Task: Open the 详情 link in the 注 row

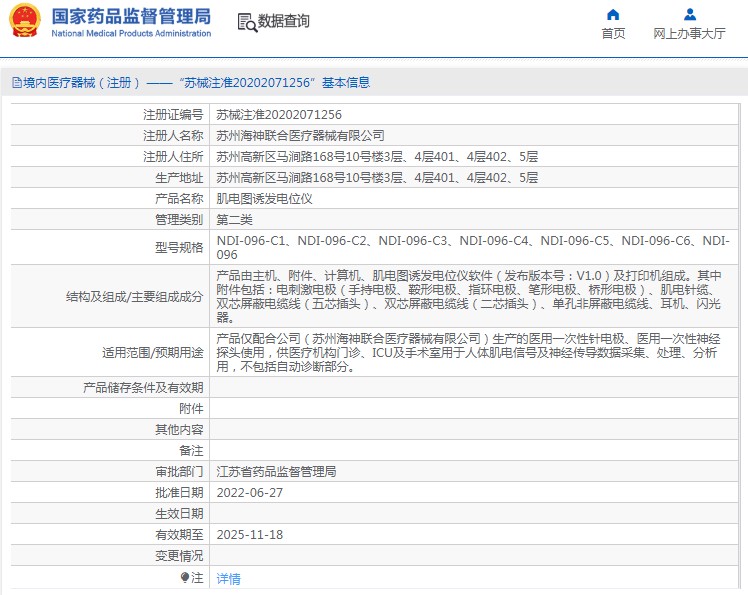Action: [228, 578]
